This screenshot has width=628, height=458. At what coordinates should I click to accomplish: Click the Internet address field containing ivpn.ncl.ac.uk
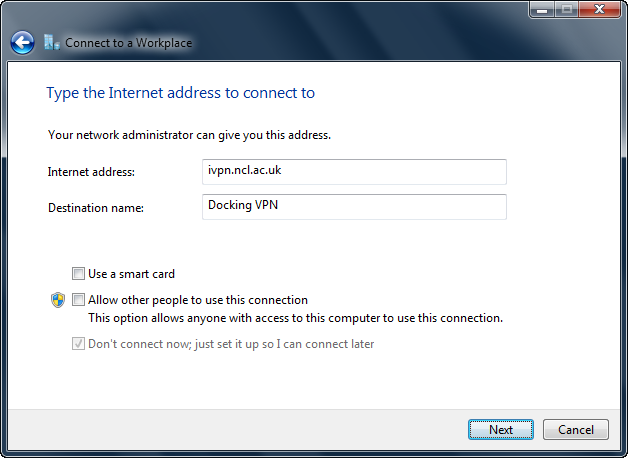(x=354, y=172)
